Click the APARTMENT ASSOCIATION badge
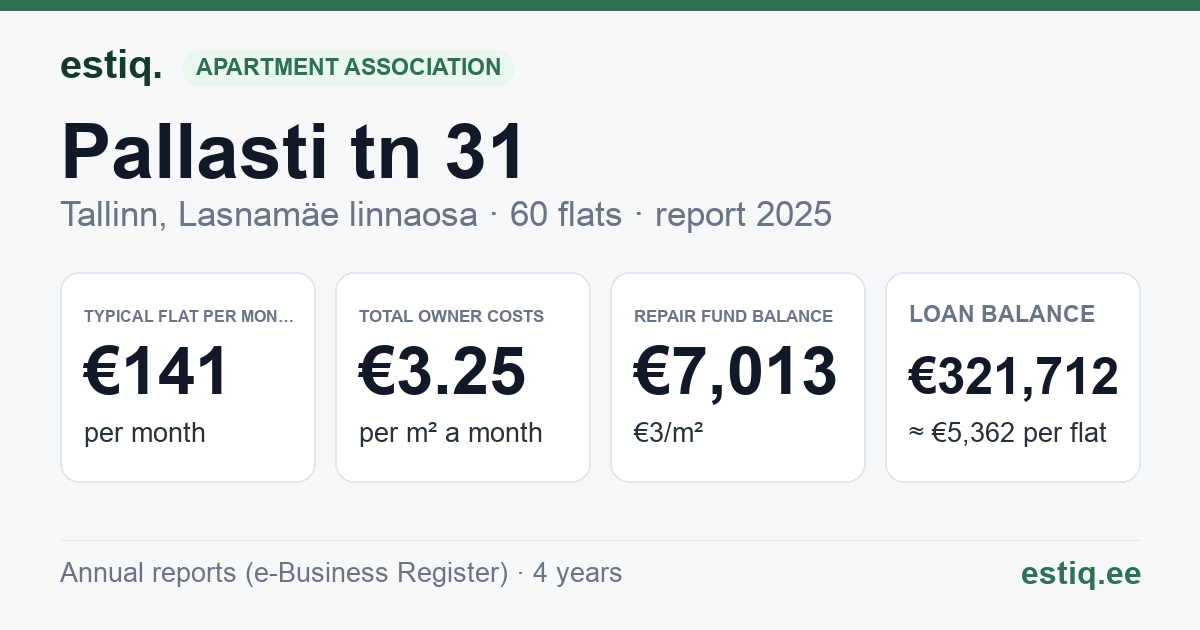Viewport: 1200px width, 630px height. coord(348,68)
